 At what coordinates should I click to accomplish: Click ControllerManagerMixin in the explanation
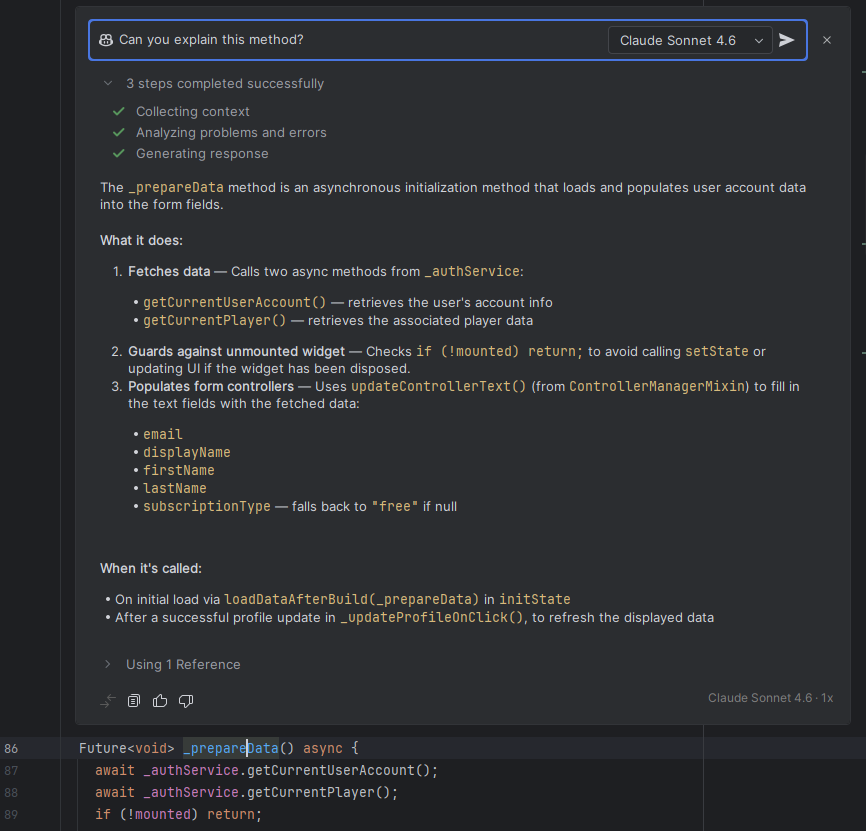coord(655,386)
